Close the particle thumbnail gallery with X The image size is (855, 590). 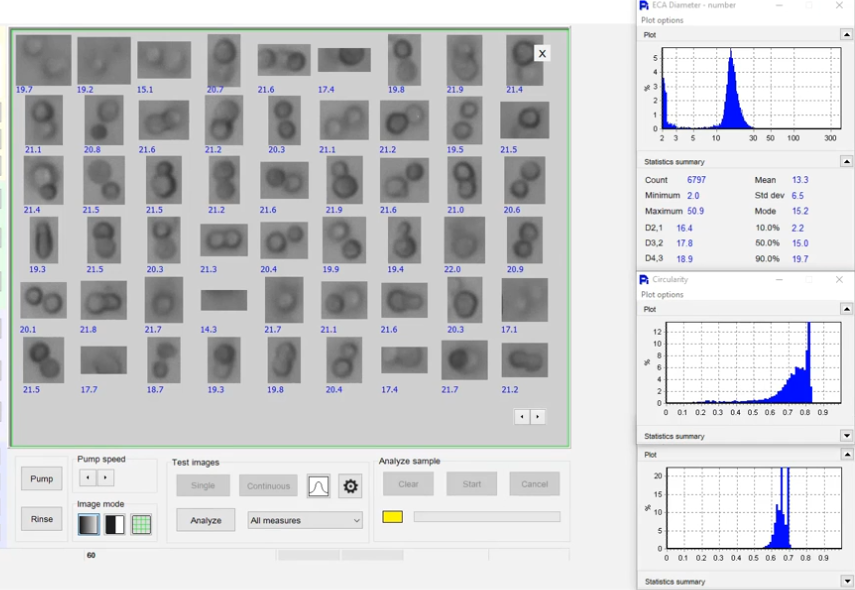[x=542, y=53]
